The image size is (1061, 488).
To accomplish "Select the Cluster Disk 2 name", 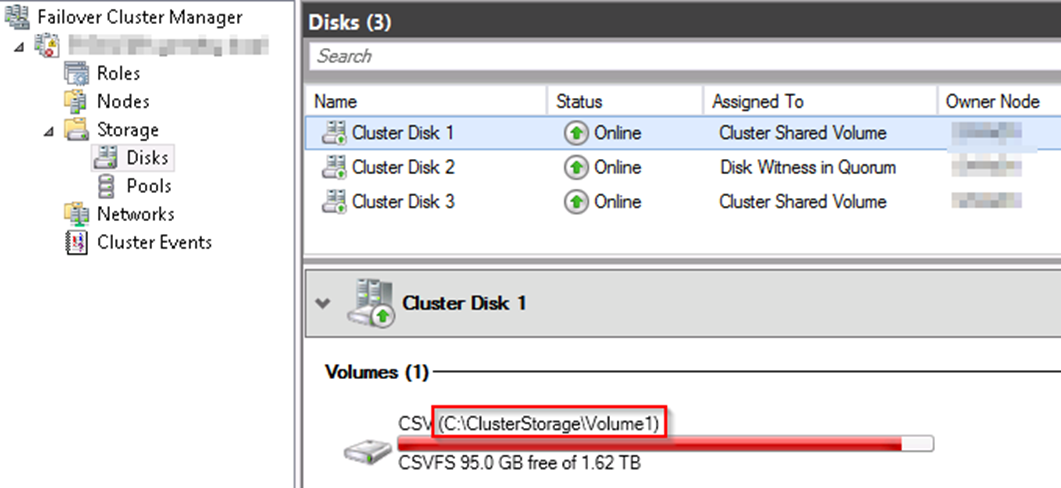I will [x=403, y=167].
